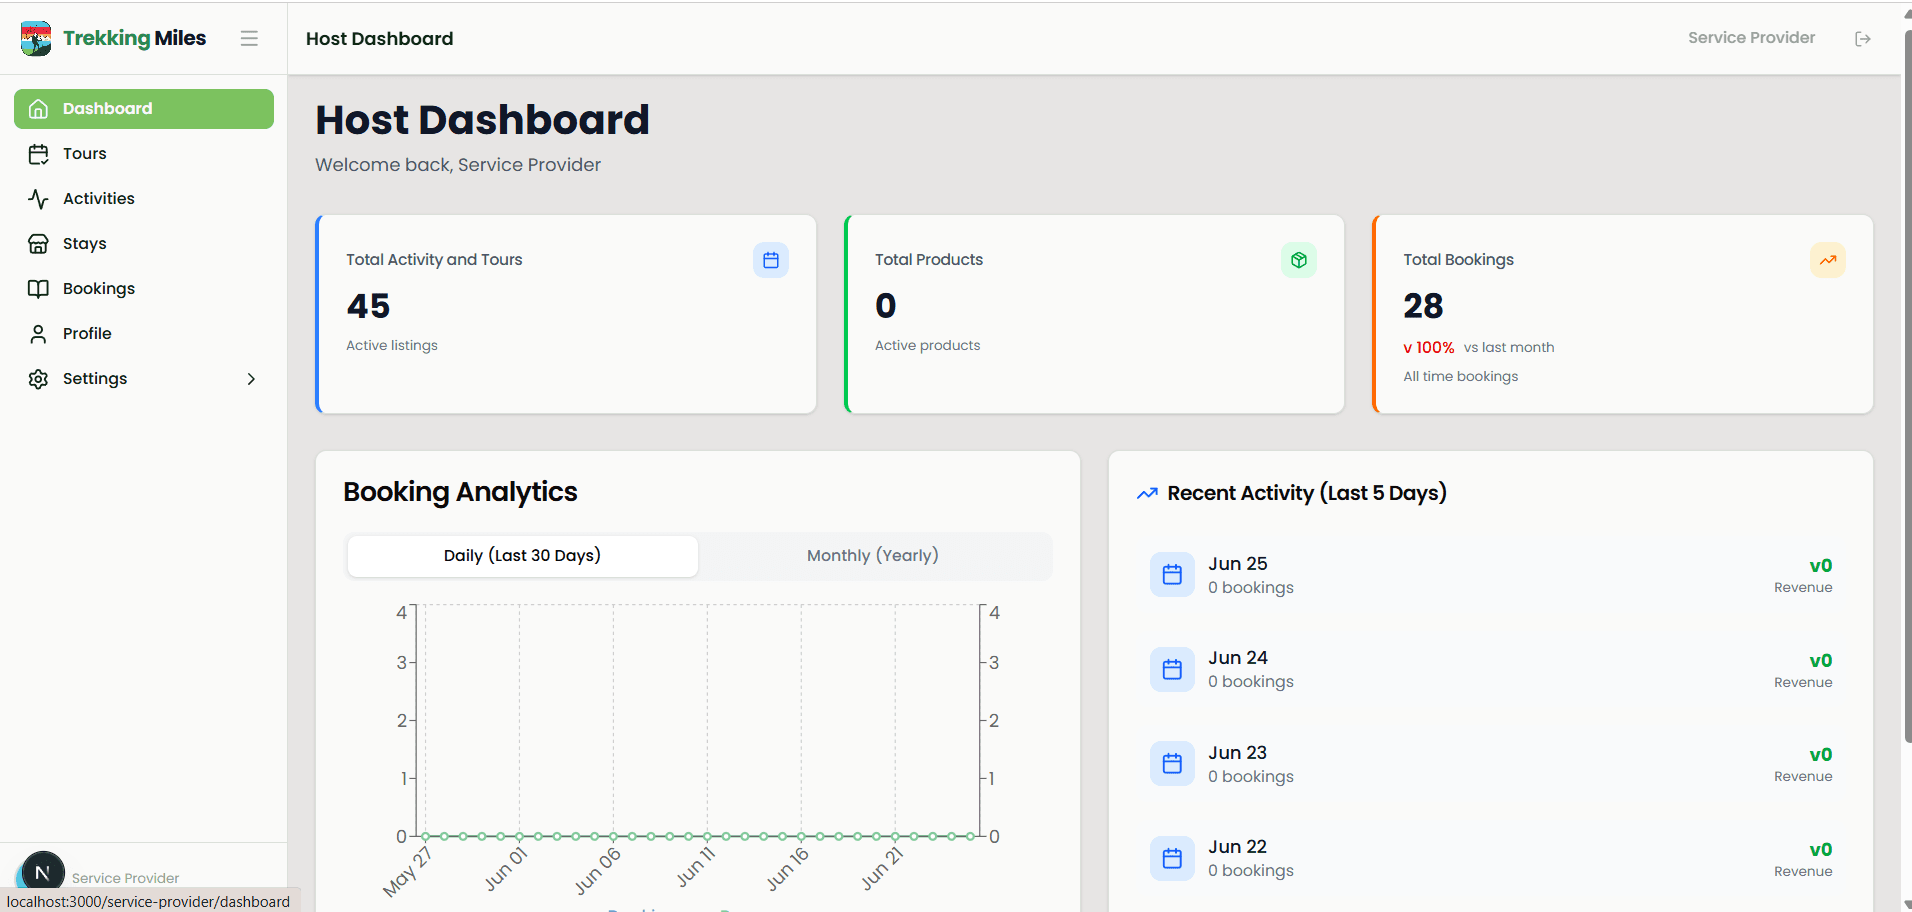The width and height of the screenshot is (1912, 912).
Task: Click the May 27 axis label on the chart
Action: [x=407, y=872]
